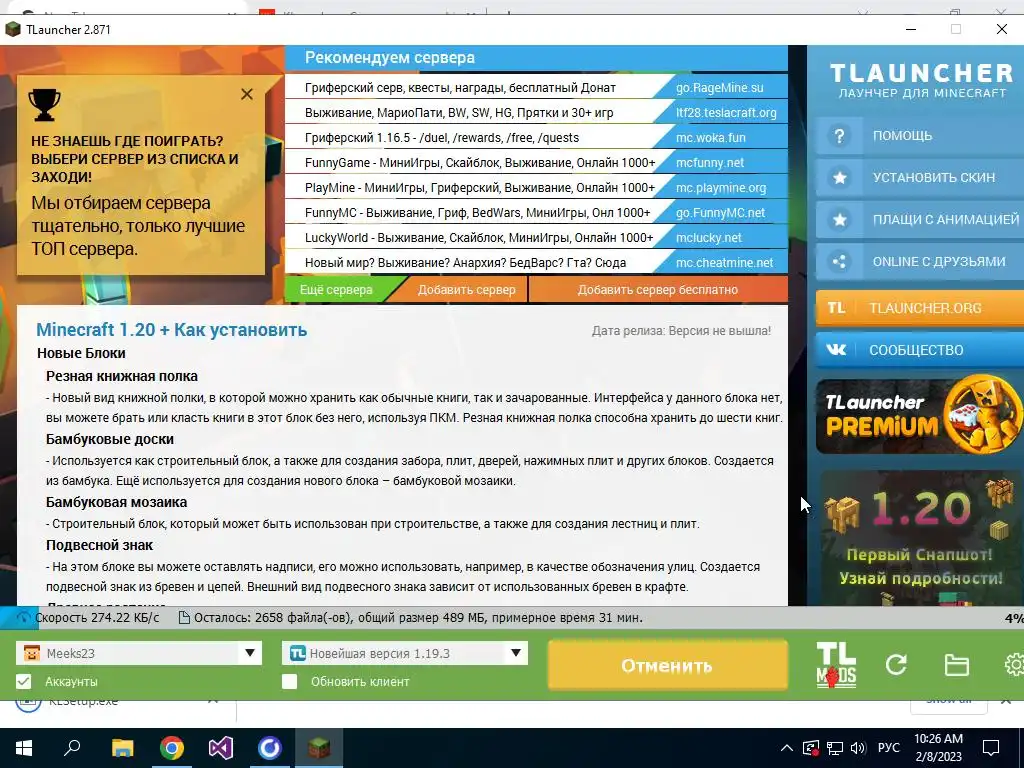Image resolution: width=1024 pixels, height=768 pixels.
Task: Click the Meeks23 account avatar icon
Action: point(31,653)
